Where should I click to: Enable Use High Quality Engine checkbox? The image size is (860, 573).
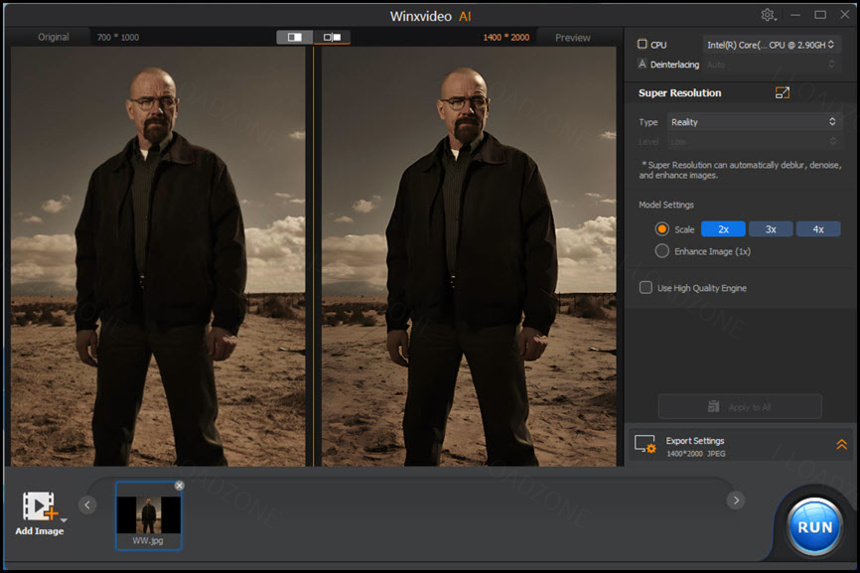646,287
